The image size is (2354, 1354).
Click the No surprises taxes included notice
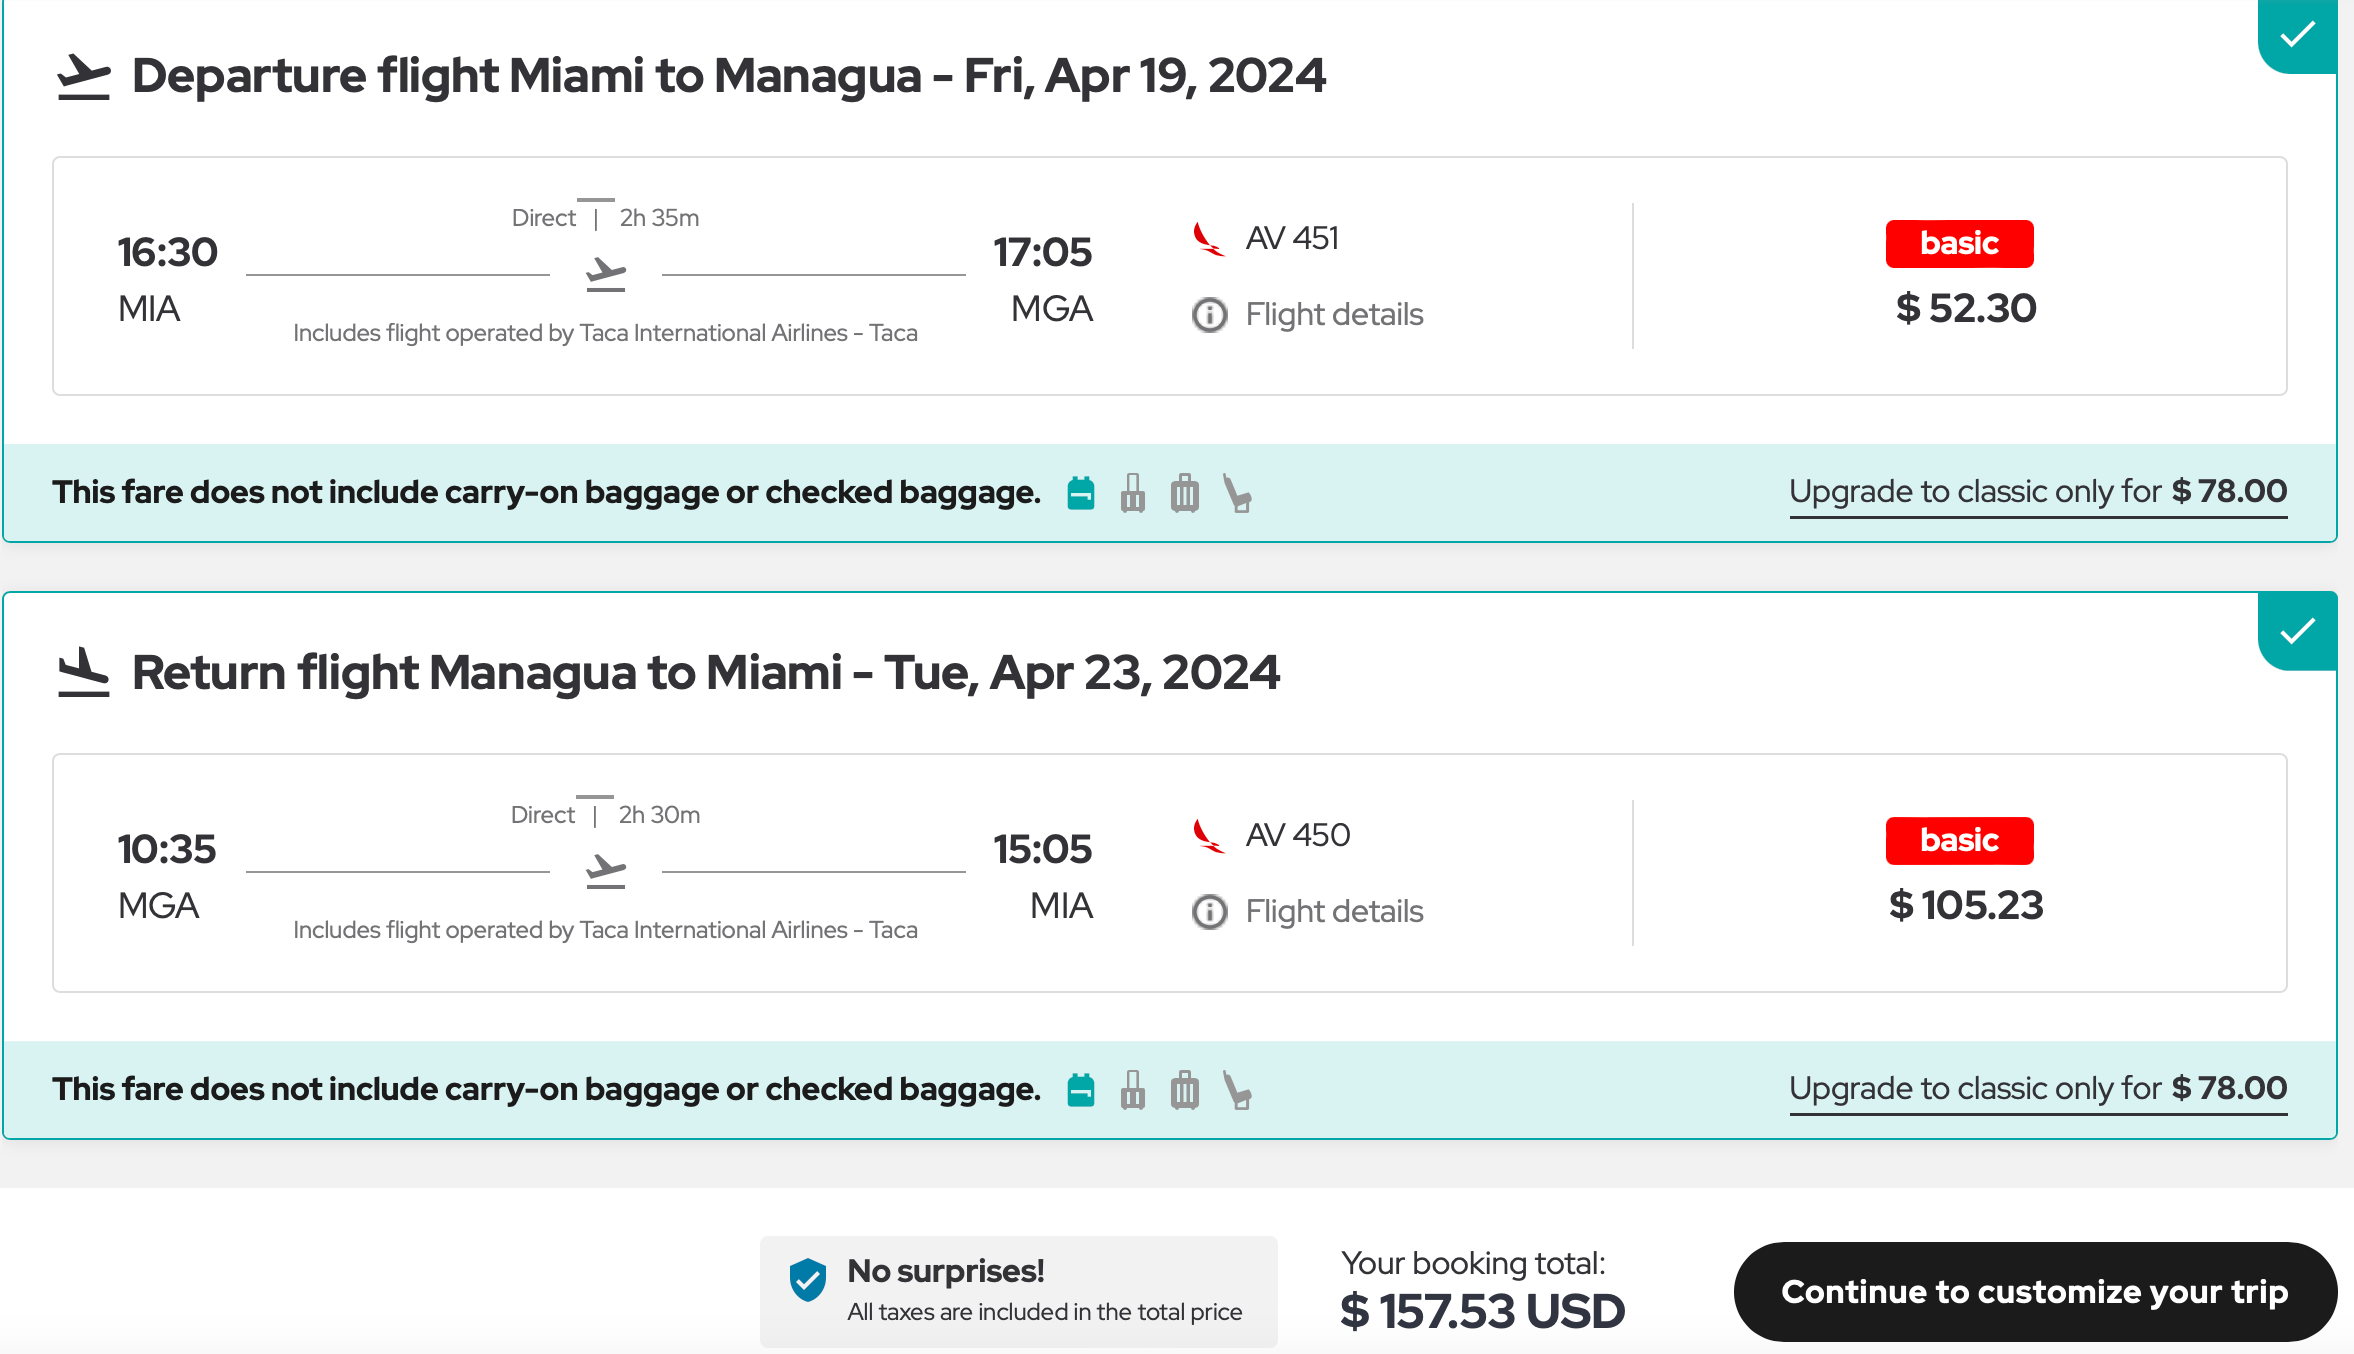click(x=1018, y=1291)
